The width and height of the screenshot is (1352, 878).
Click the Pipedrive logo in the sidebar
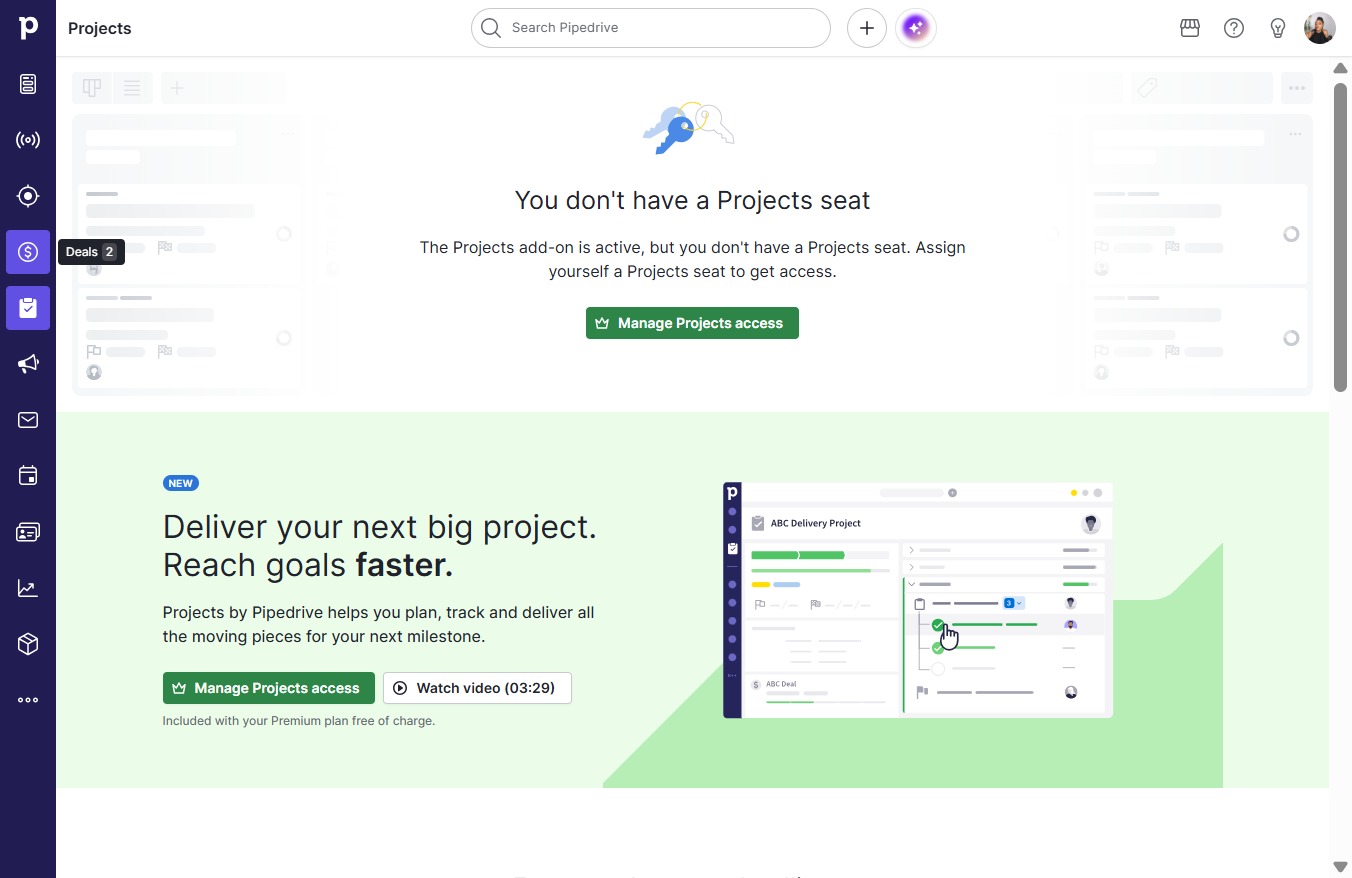tap(28, 28)
